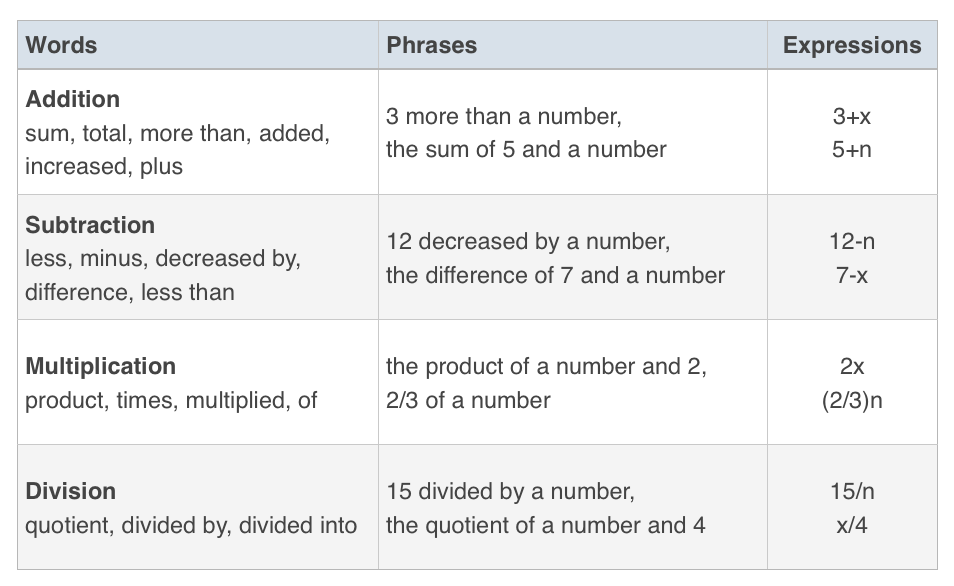Select the Multiplication heading
This screenshot has height=586, width=954.
(x=100, y=366)
